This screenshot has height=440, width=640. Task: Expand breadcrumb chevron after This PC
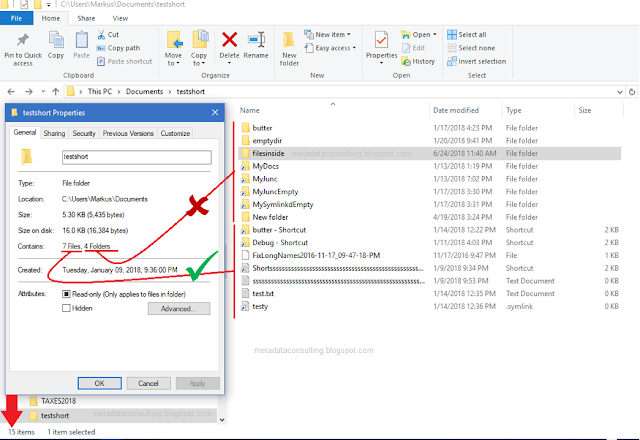coord(119,92)
